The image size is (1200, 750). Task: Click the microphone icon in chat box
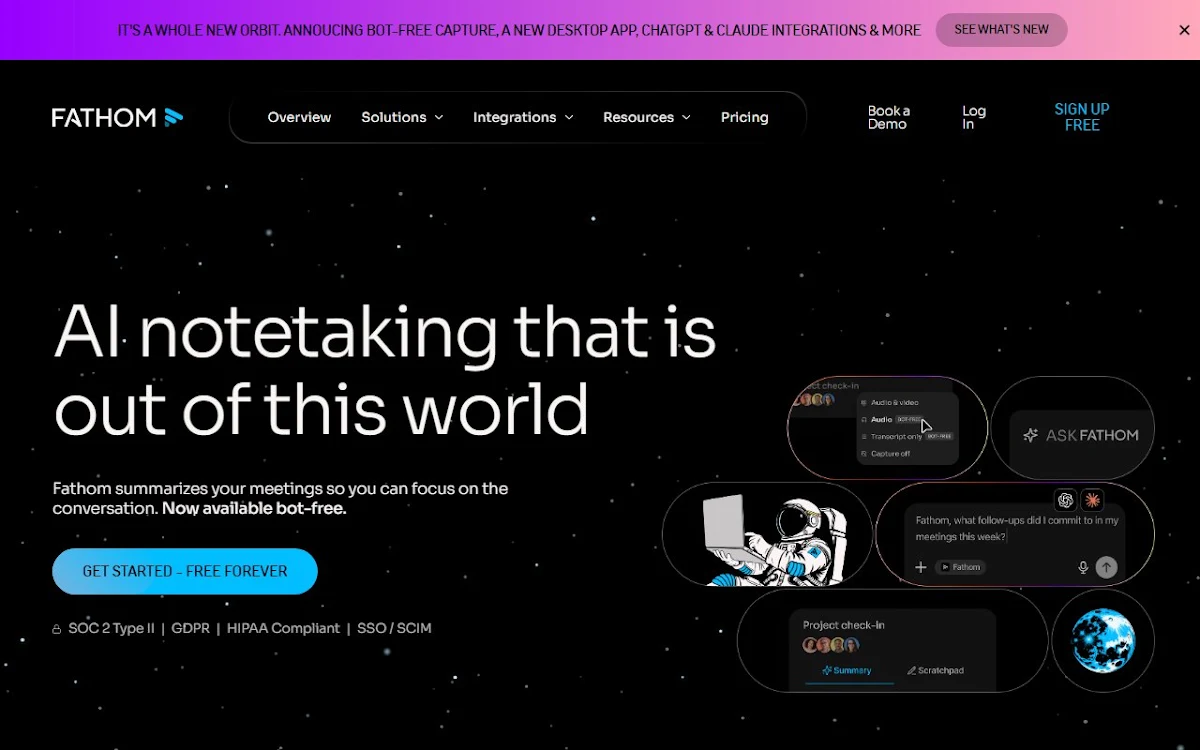click(1083, 567)
